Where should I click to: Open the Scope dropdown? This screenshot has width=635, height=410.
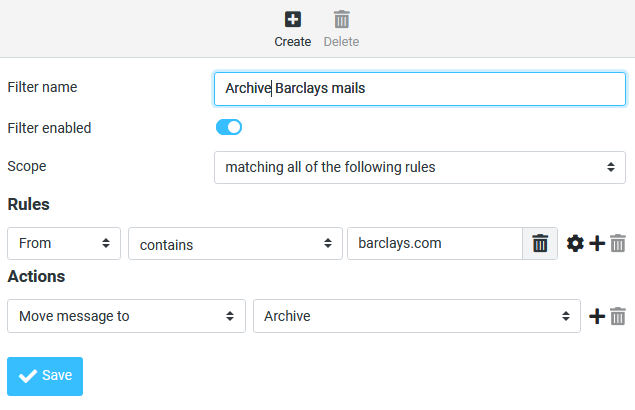pos(420,167)
